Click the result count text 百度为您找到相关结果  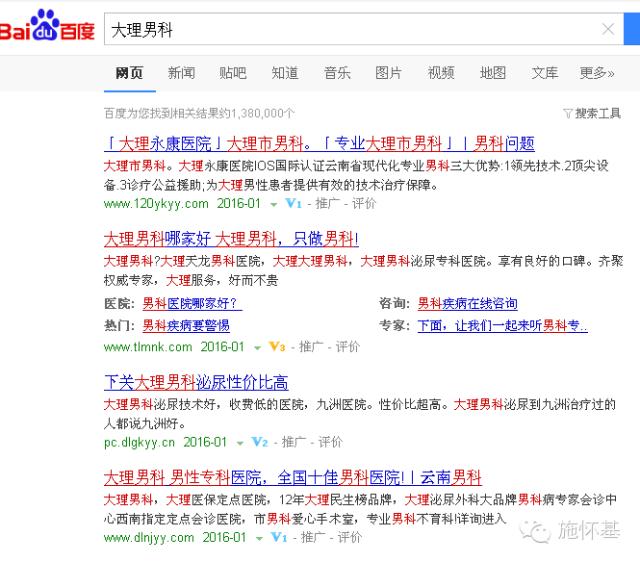pyautogui.click(x=199, y=113)
